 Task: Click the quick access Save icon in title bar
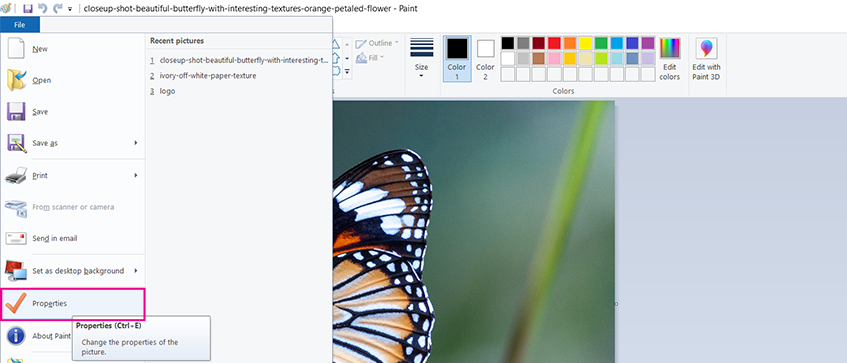point(28,9)
